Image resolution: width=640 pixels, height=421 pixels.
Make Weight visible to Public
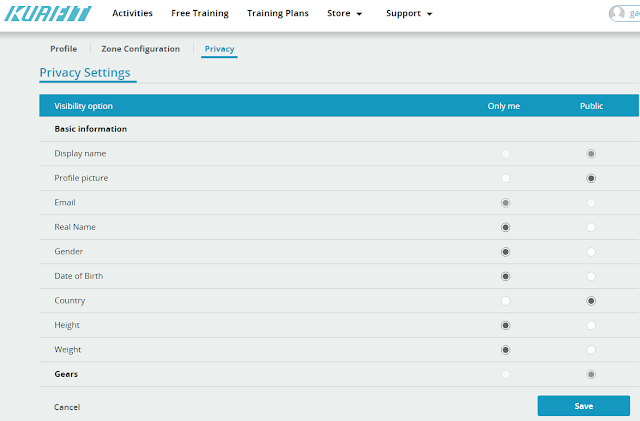pos(591,350)
